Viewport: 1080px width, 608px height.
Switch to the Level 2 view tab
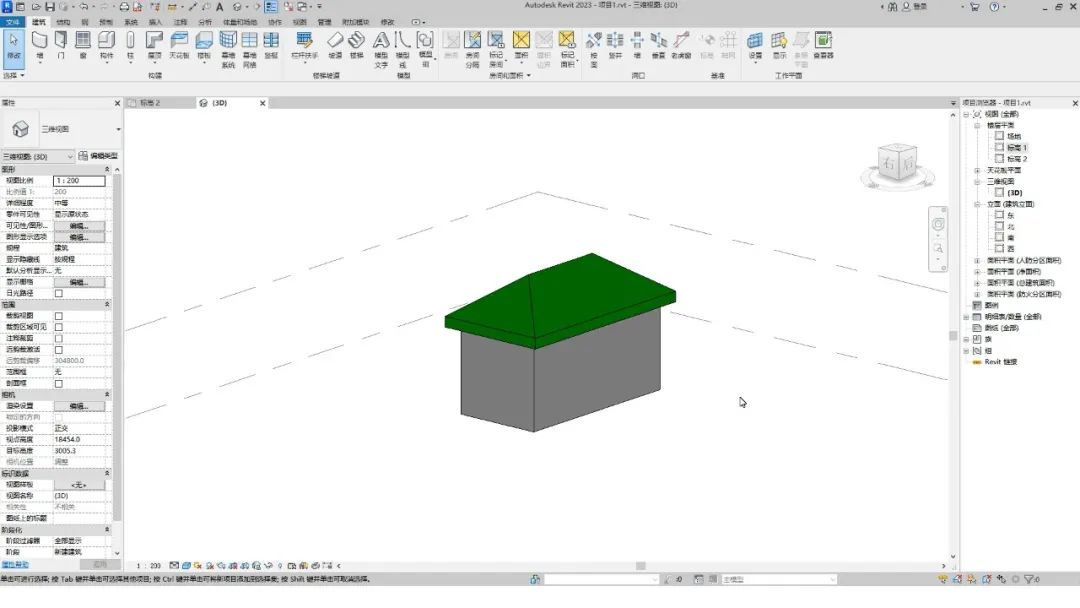[150, 103]
